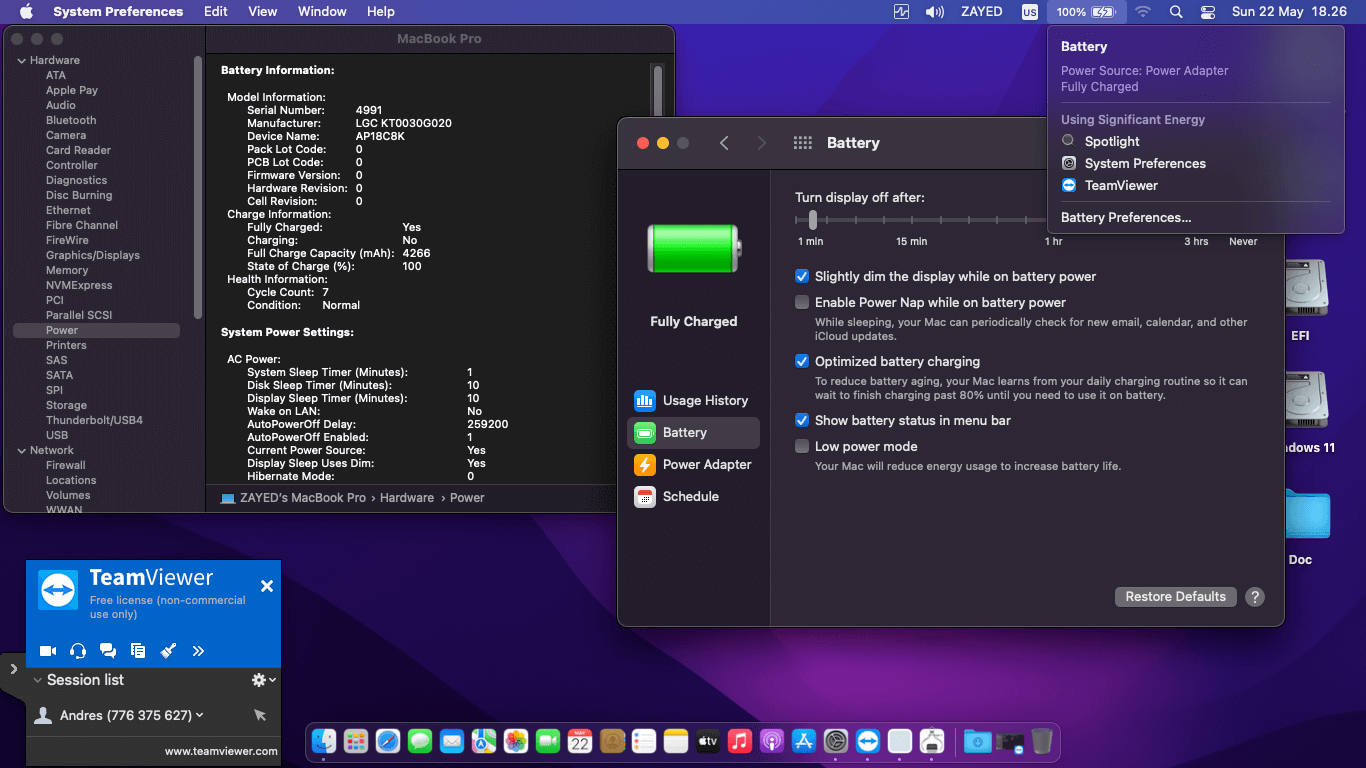Click the TeamViewer brush whiteboard icon
This screenshot has height=768, width=1366.
tap(168, 651)
